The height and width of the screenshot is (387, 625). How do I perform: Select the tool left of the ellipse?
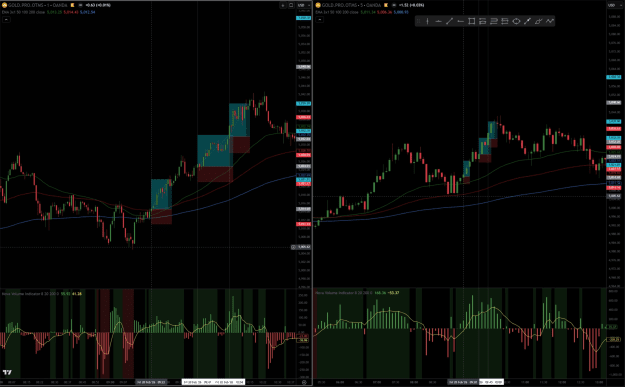[505, 22]
